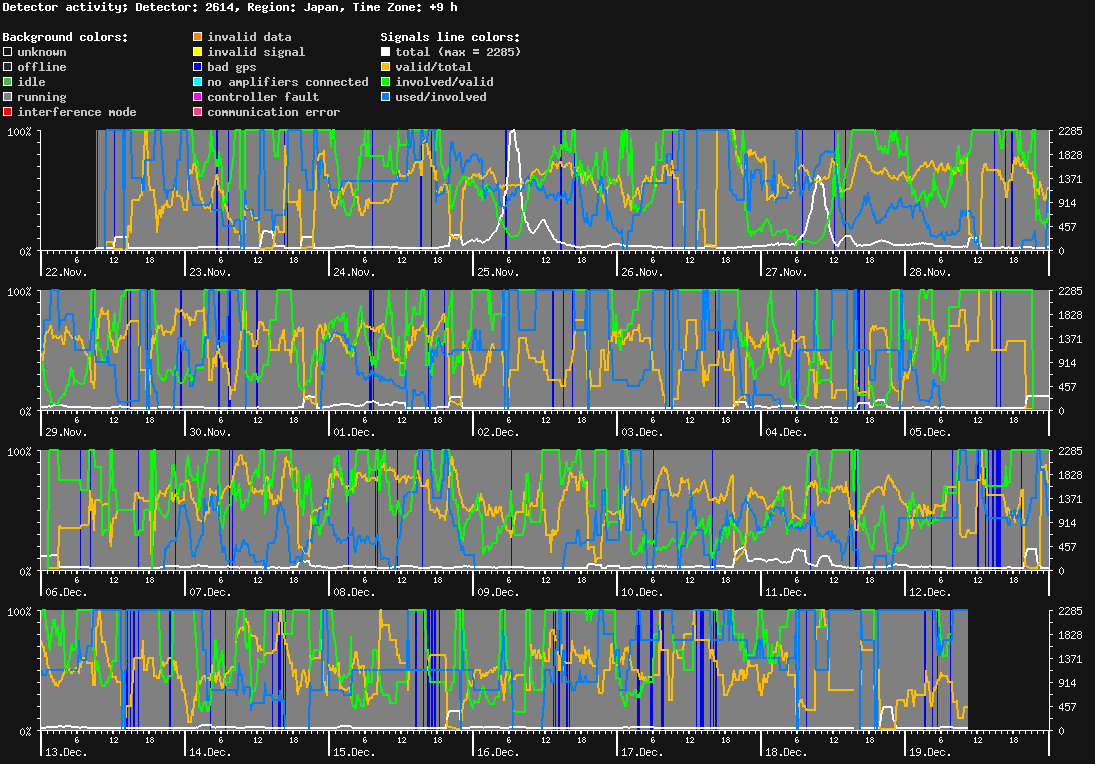This screenshot has height=764, width=1095.
Task: Click the 'used/involved' legend label
Action: point(441,97)
